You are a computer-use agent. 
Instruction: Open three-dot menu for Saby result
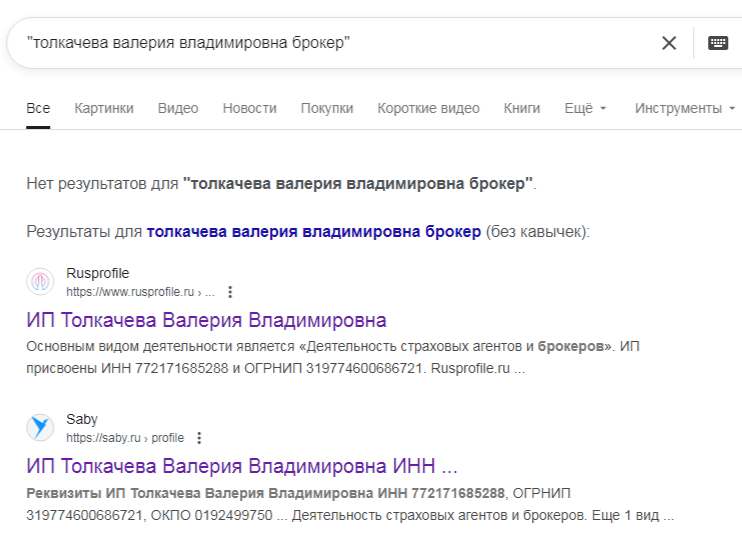pos(199,438)
